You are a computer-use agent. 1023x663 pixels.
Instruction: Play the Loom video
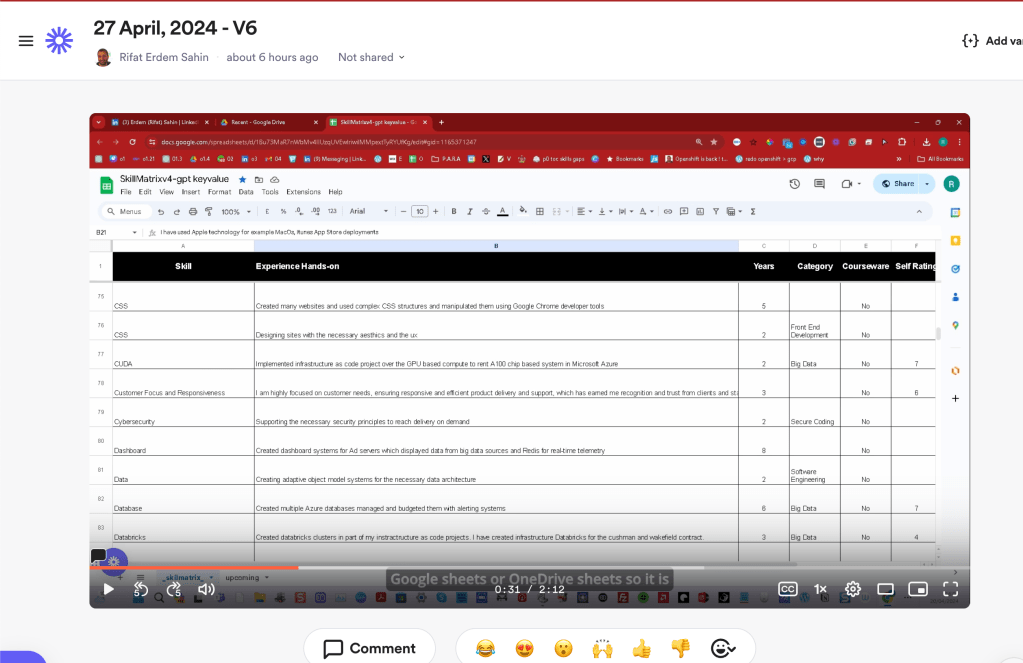point(108,589)
